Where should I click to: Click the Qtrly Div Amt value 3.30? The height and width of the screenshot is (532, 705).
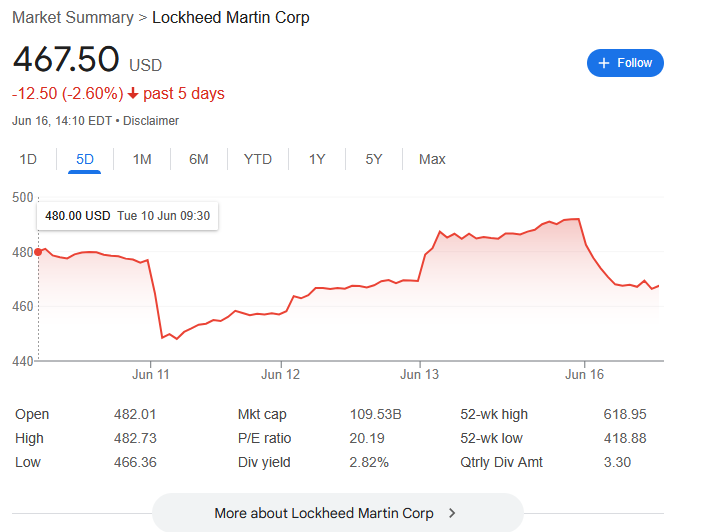[x=617, y=462]
